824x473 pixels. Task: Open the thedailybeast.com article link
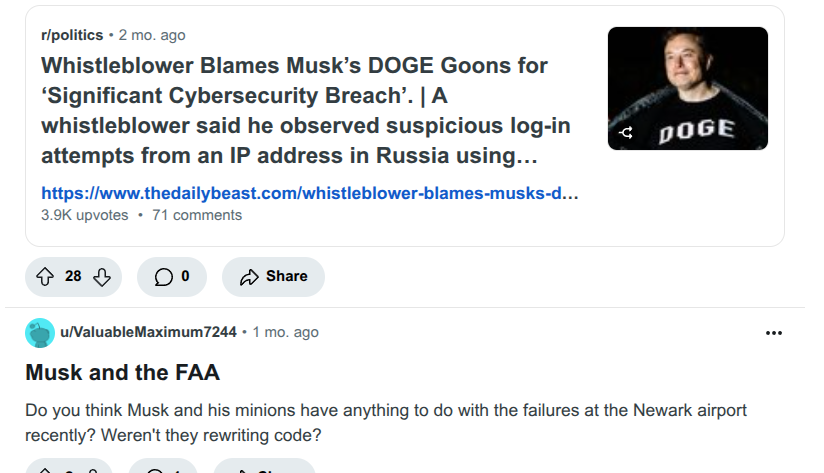[x=310, y=193]
